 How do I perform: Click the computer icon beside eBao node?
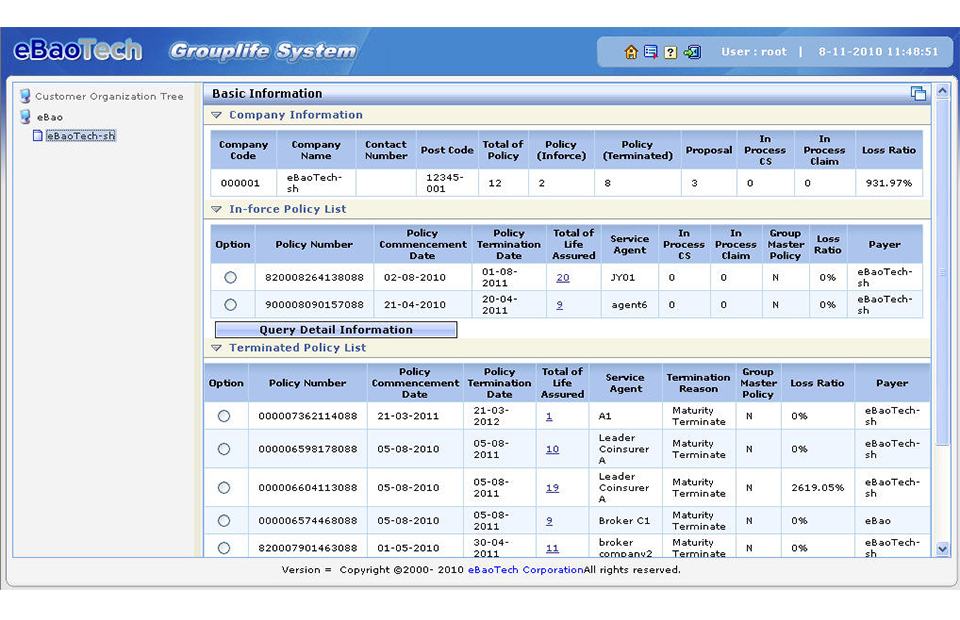pos(25,116)
